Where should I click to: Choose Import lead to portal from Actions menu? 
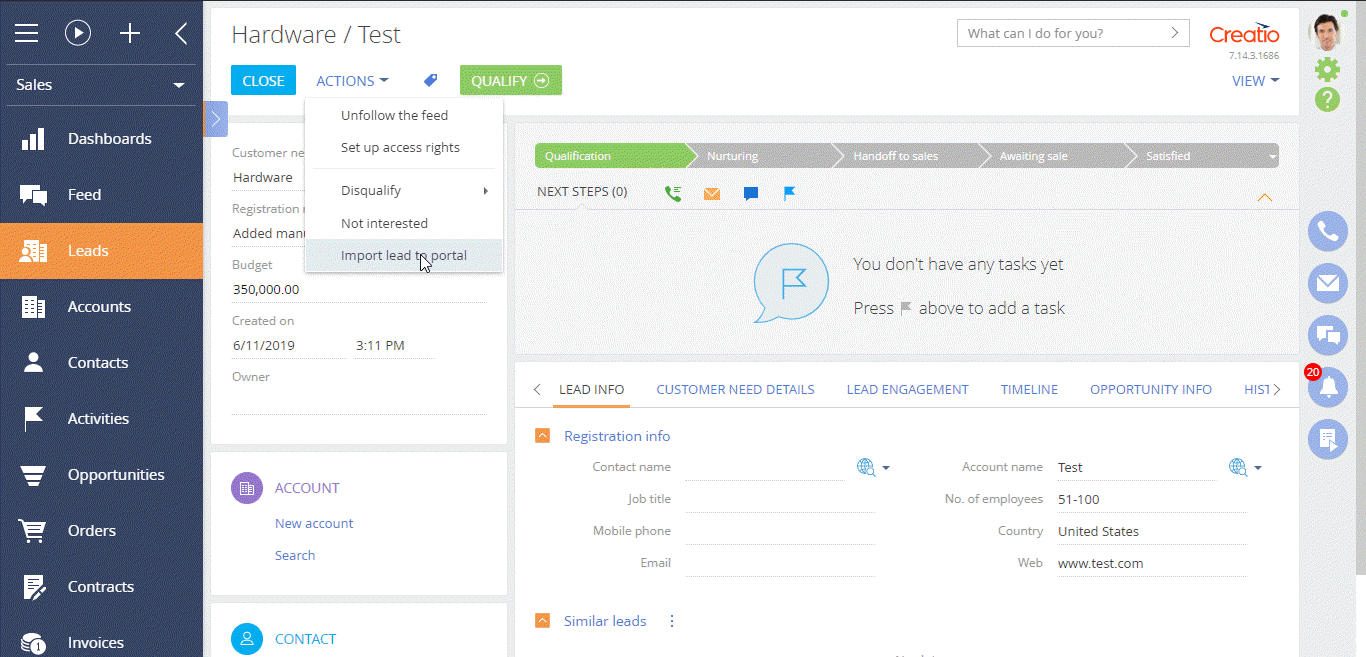pos(404,255)
